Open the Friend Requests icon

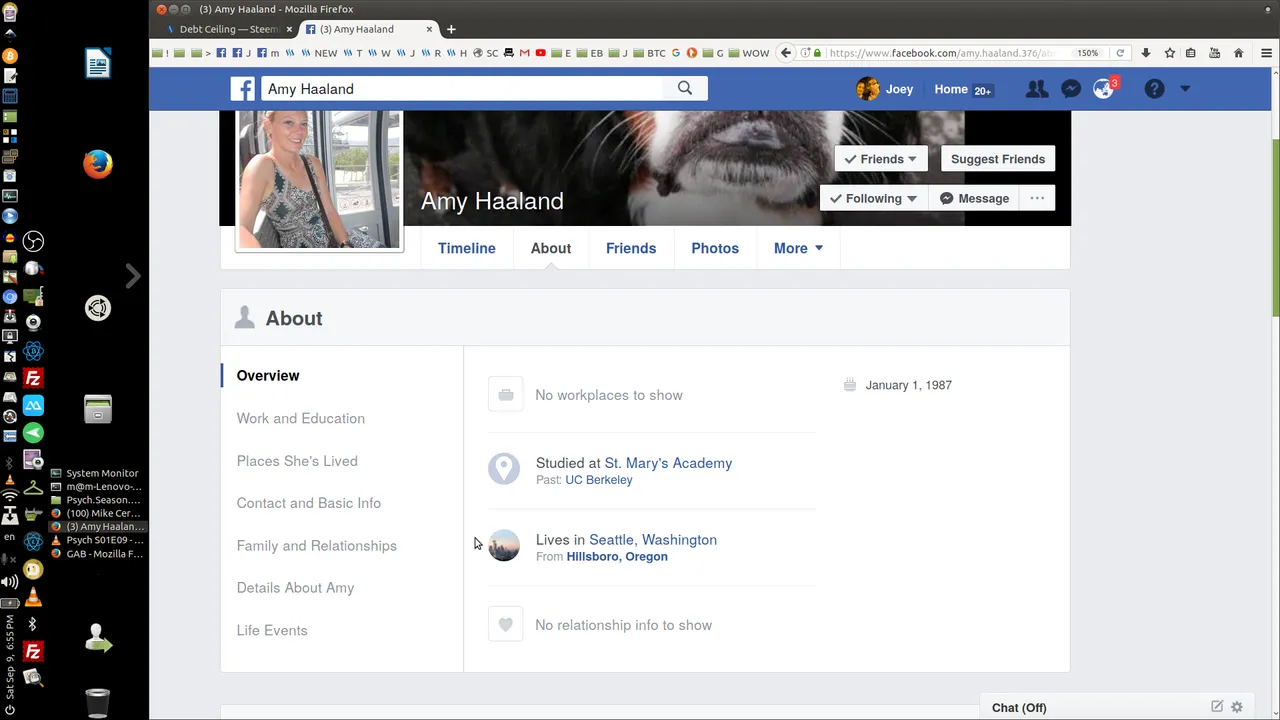(x=1037, y=89)
